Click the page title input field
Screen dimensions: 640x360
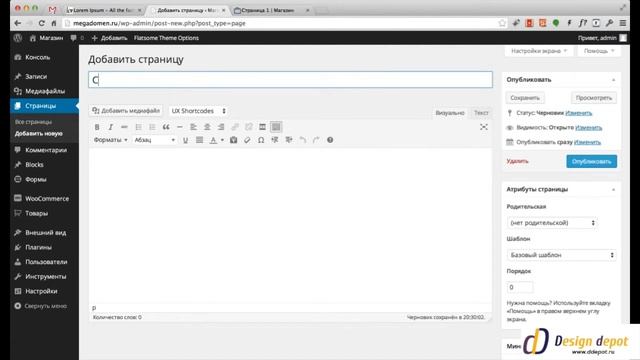pos(290,80)
